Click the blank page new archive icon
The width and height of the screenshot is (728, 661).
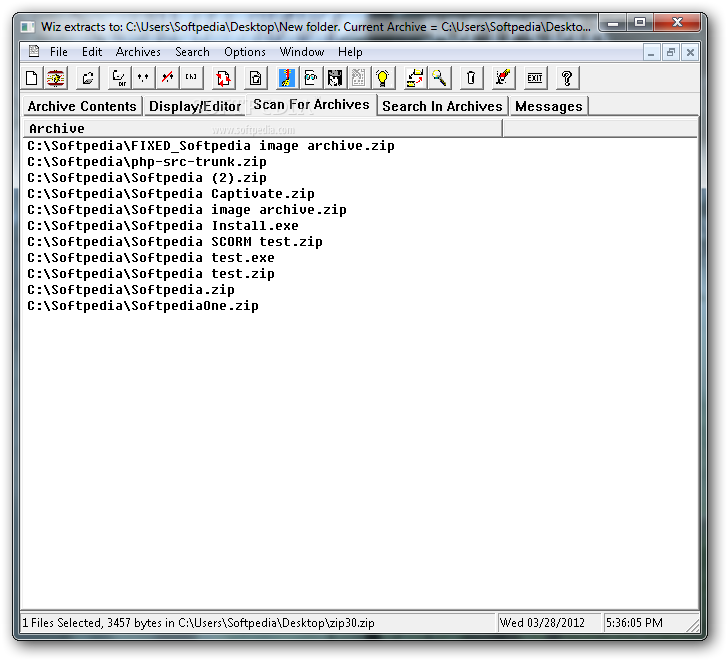[32, 78]
